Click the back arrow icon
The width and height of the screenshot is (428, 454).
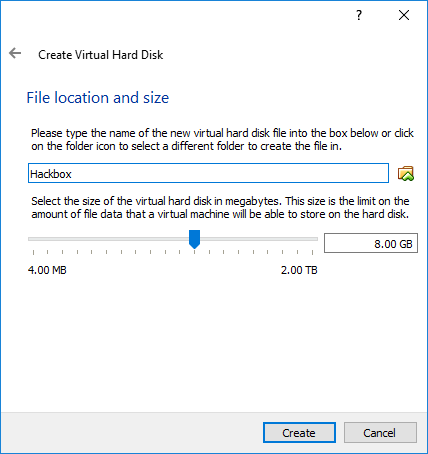click(x=15, y=53)
